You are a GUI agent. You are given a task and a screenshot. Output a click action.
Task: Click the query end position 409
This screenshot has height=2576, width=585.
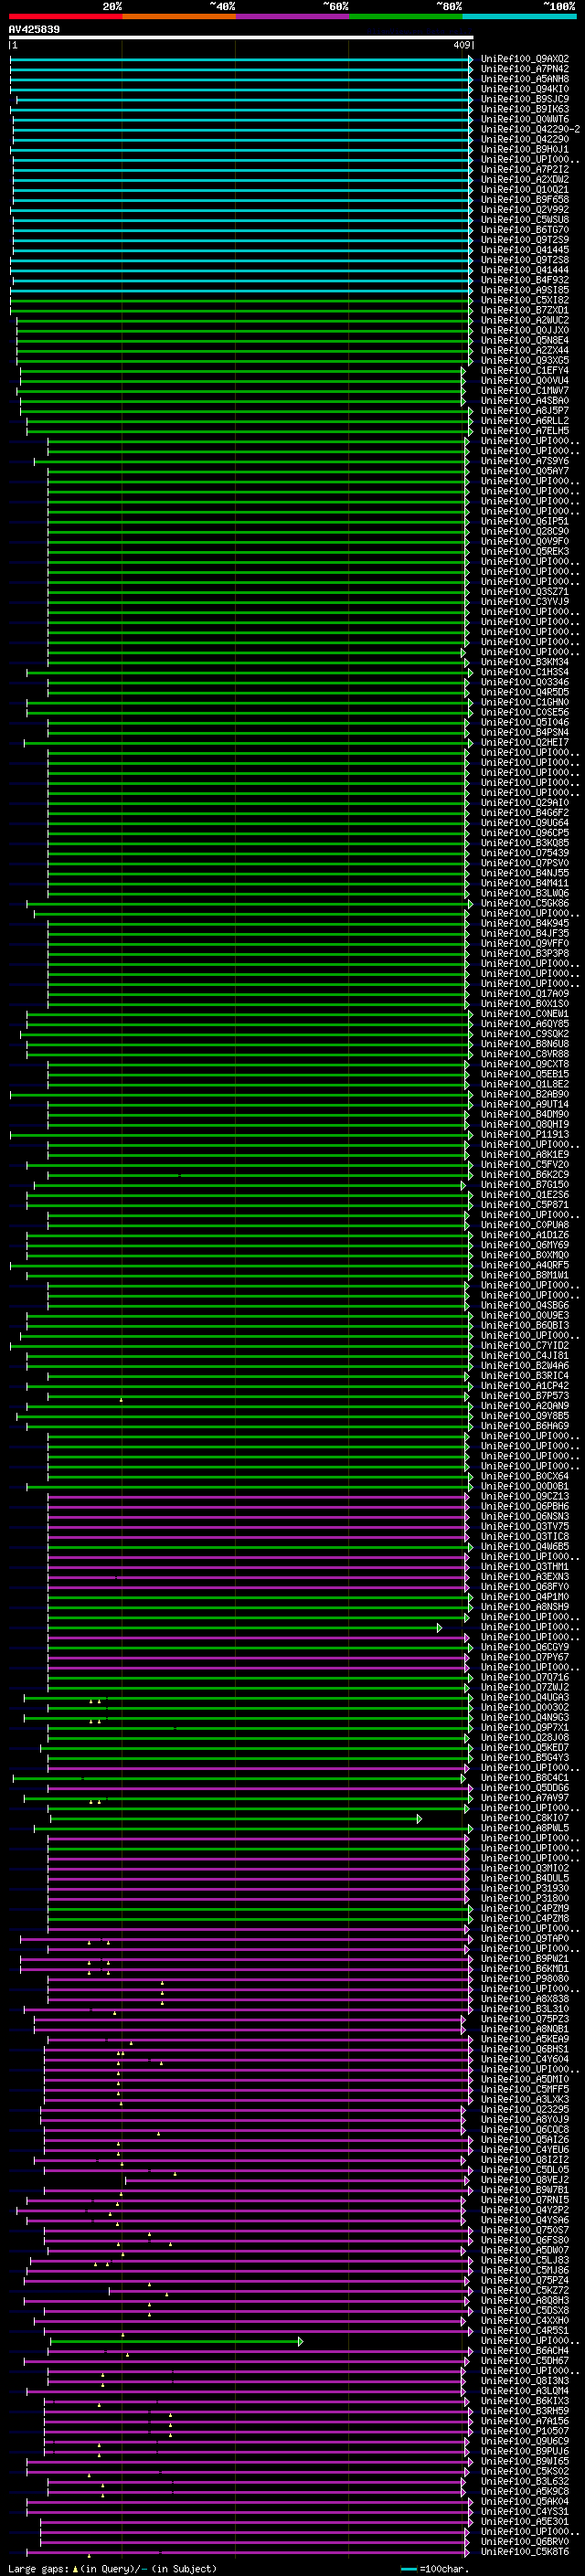[x=461, y=45]
